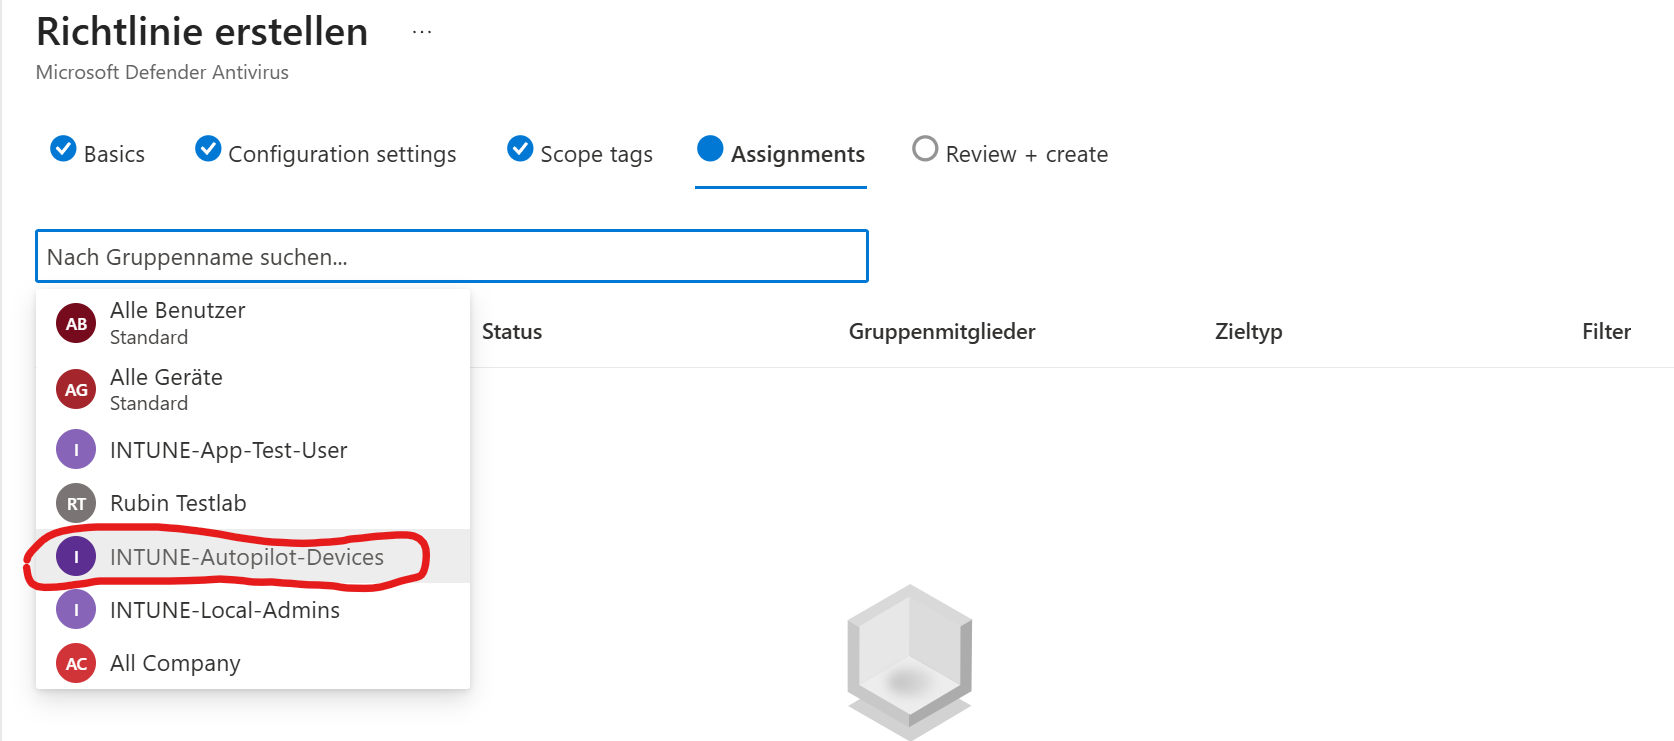Open the ellipsis menu beside Richtlinie erstellen
The height and width of the screenshot is (741, 1674).
point(422,32)
